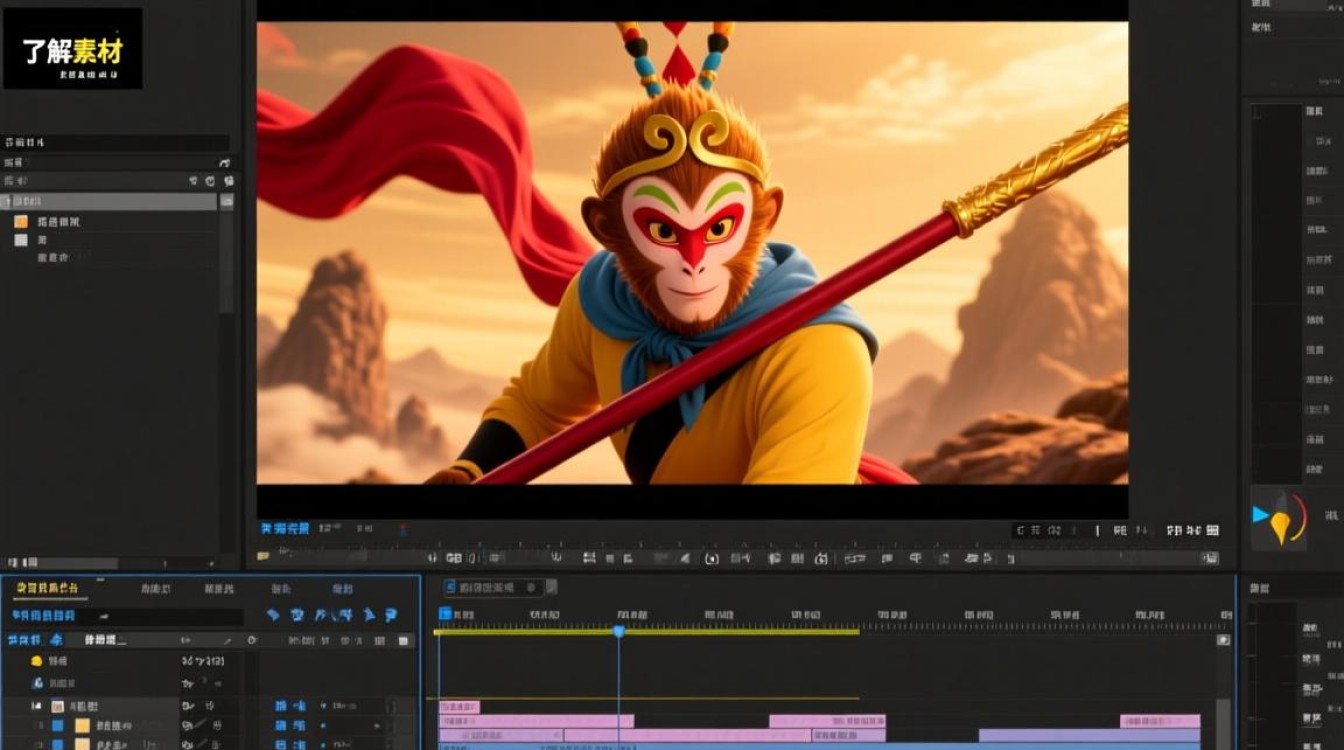Click the sequence name tab above the timeline ruler
This screenshot has height=750, width=1344.
click(x=492, y=587)
